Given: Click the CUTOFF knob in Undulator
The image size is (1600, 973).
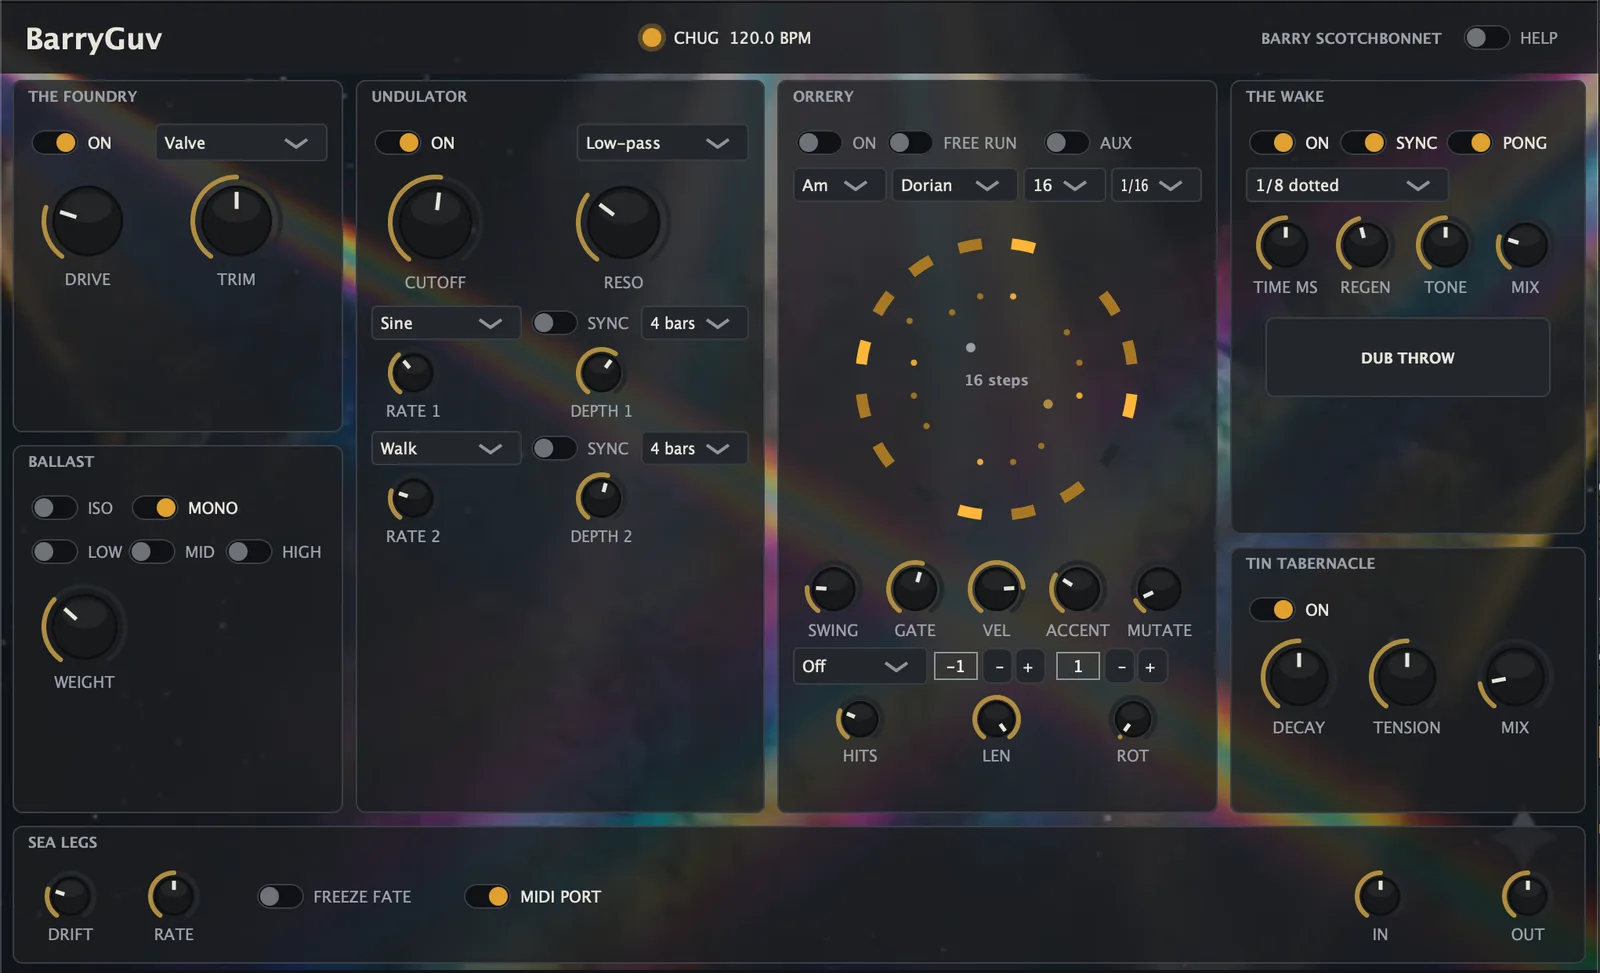Looking at the screenshot, I should point(434,220).
